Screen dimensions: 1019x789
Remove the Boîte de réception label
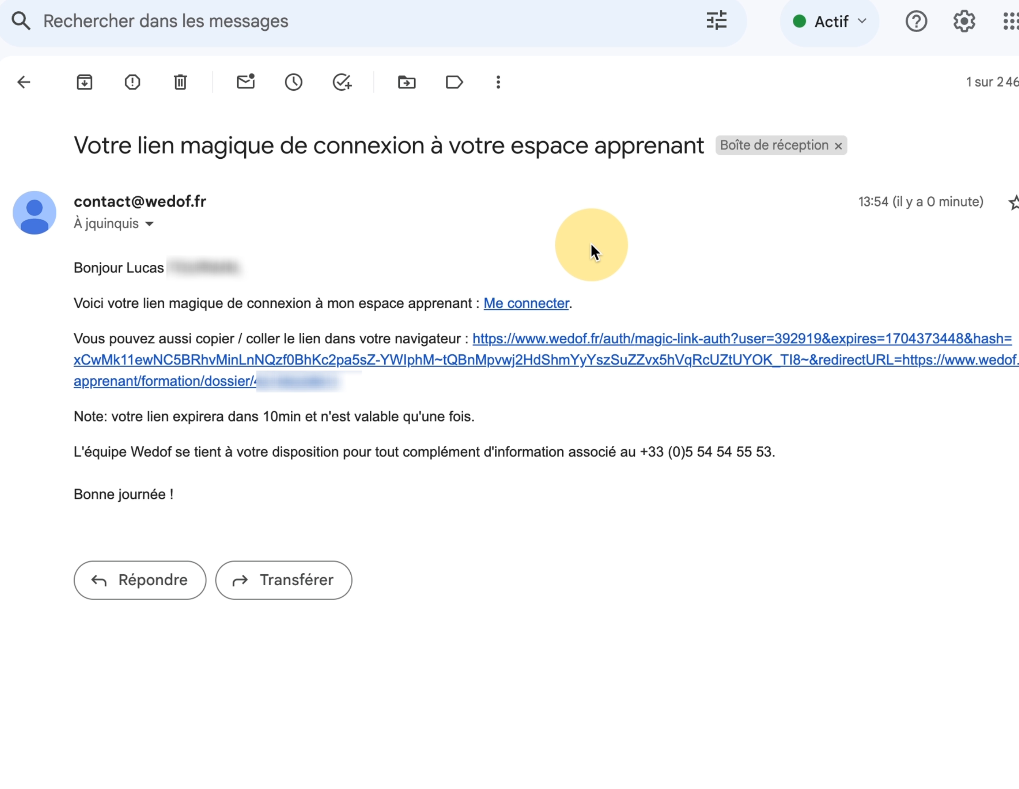coord(839,146)
